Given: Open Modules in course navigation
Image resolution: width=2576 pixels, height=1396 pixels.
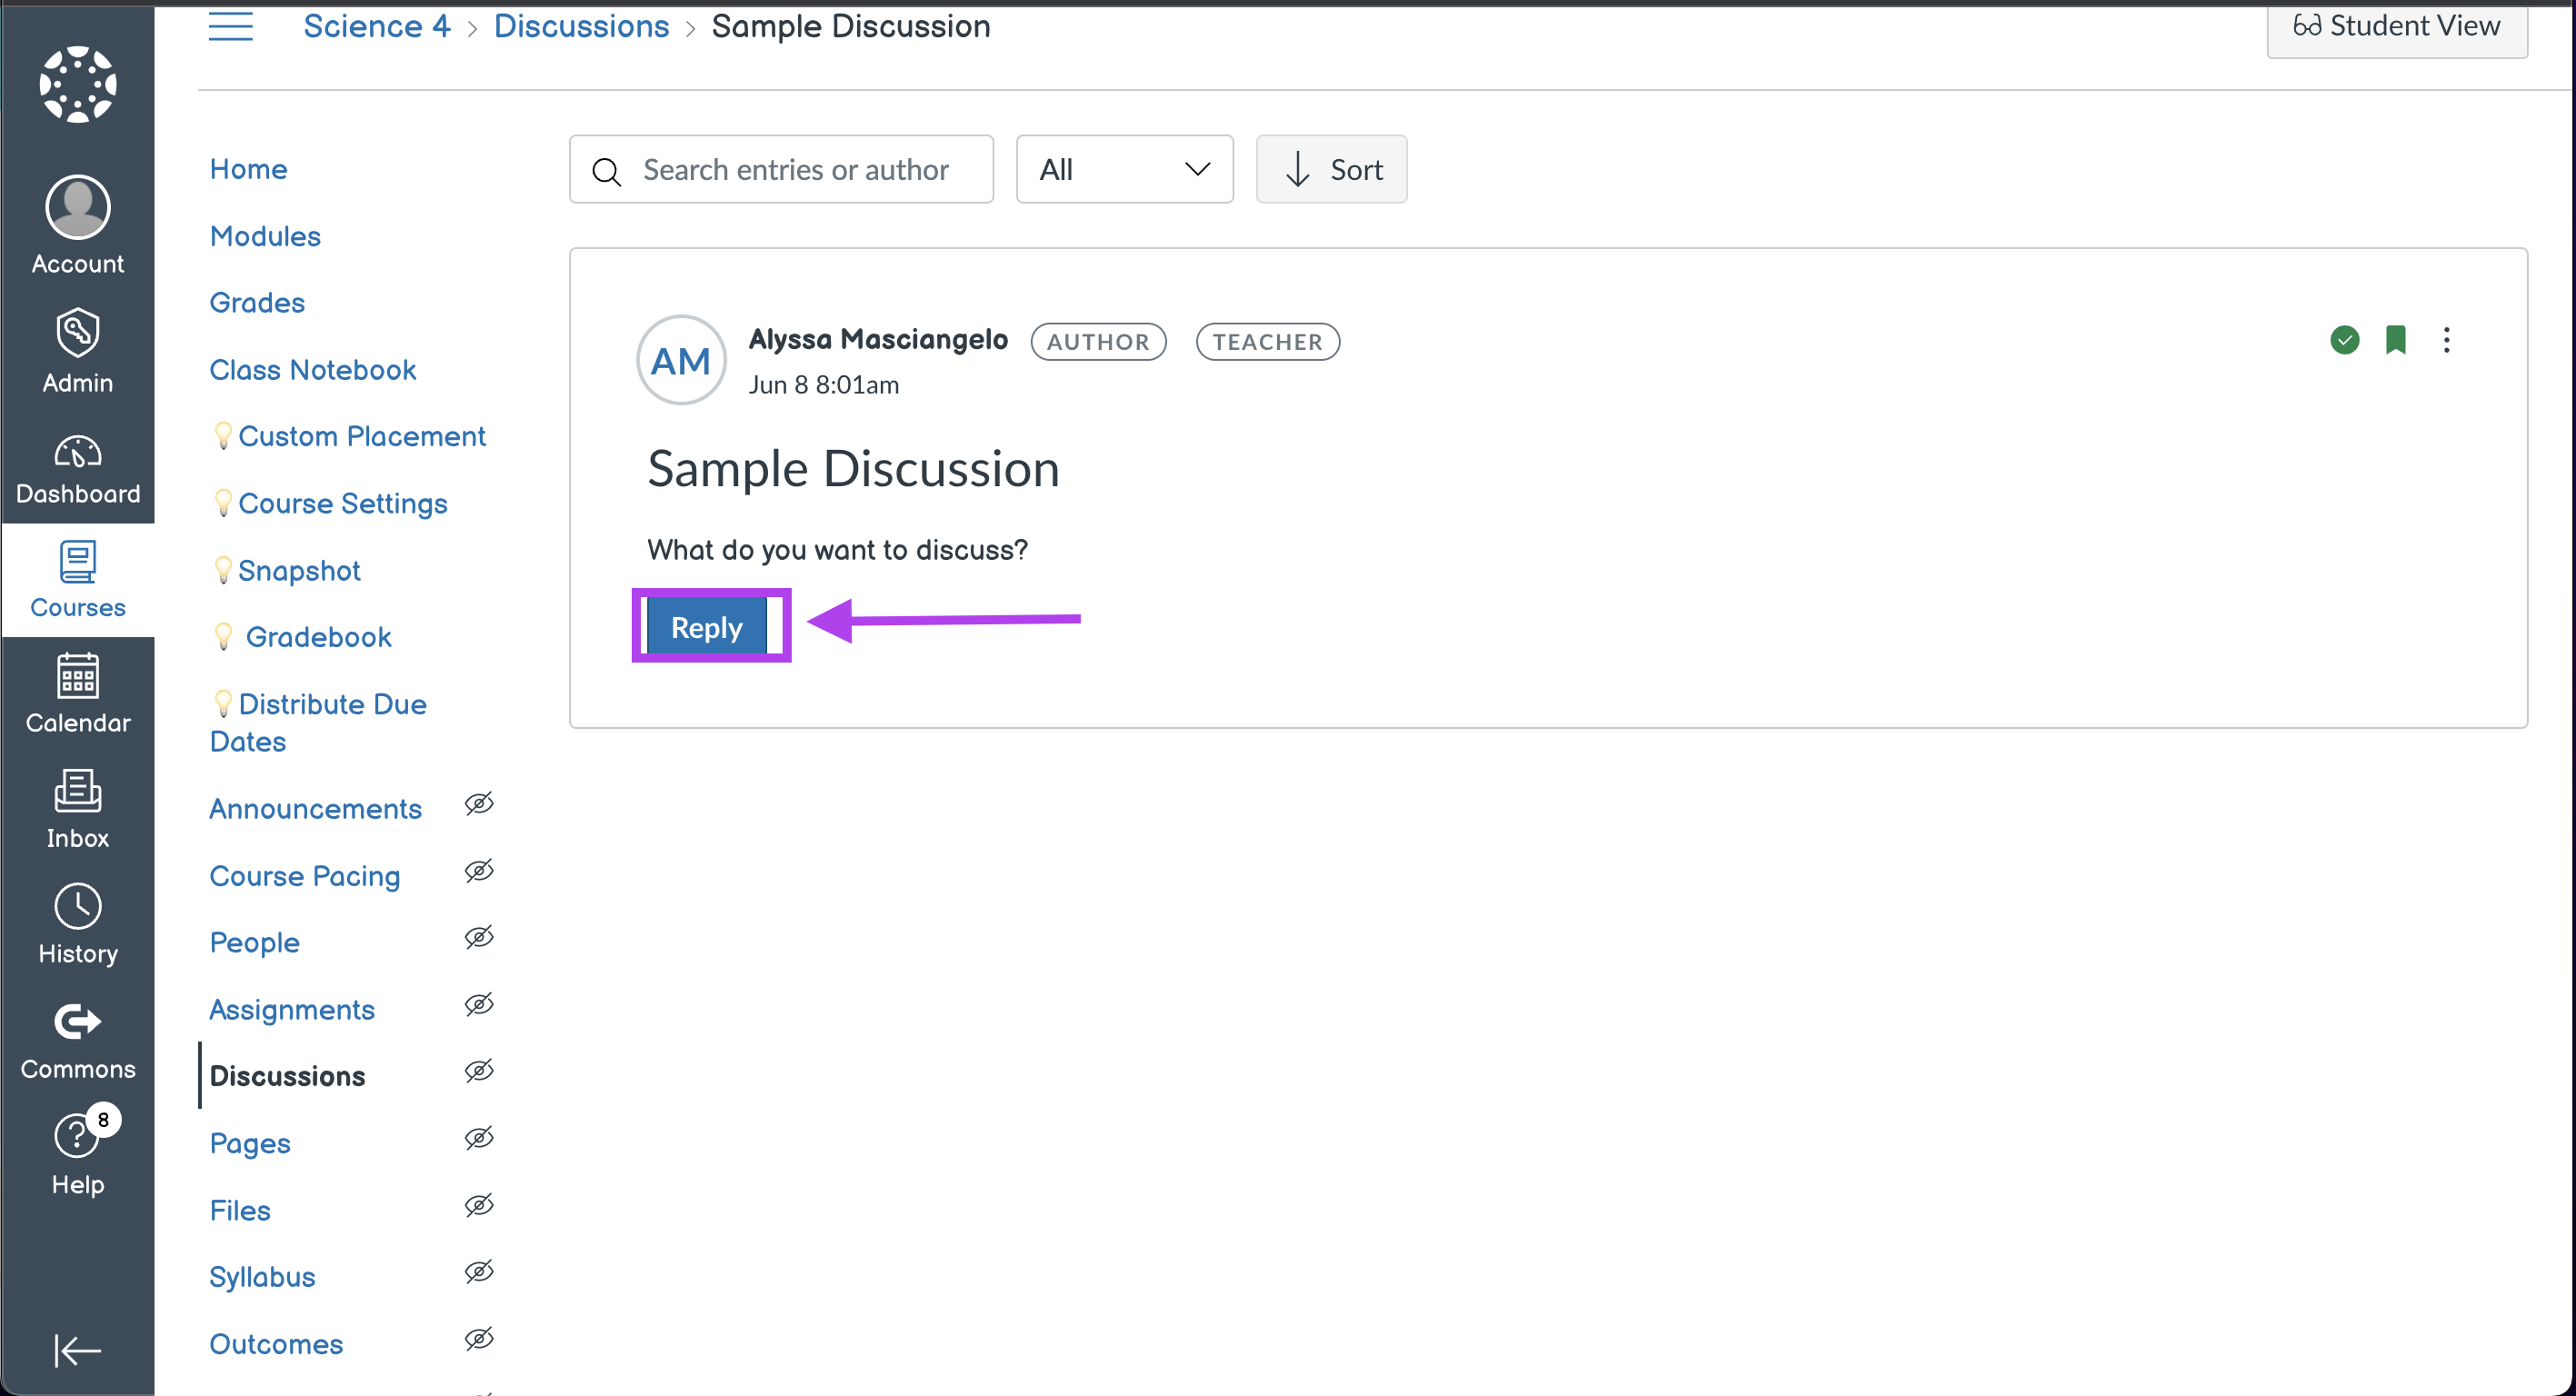Looking at the screenshot, I should pyautogui.click(x=265, y=236).
